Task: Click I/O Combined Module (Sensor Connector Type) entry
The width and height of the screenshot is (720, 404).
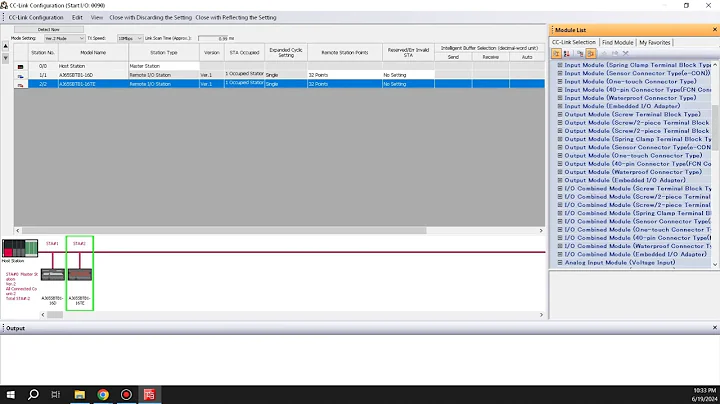Action: coord(637,221)
